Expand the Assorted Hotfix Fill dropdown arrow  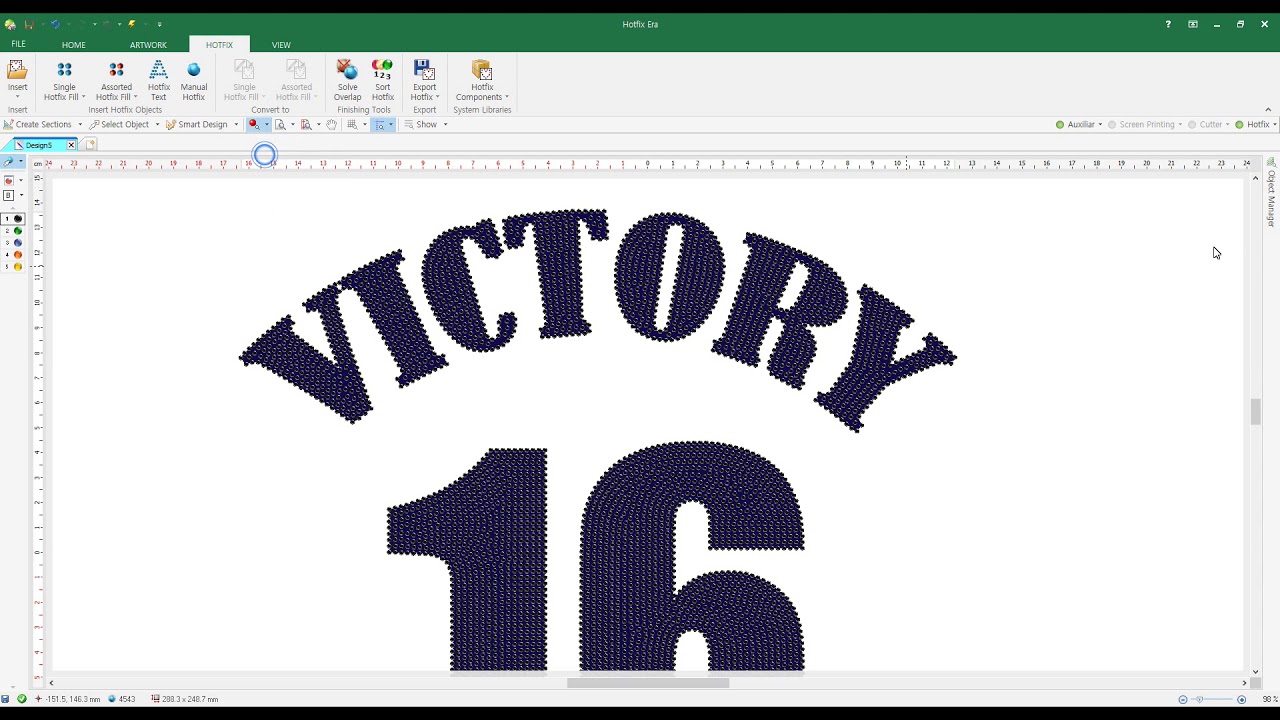coord(135,97)
